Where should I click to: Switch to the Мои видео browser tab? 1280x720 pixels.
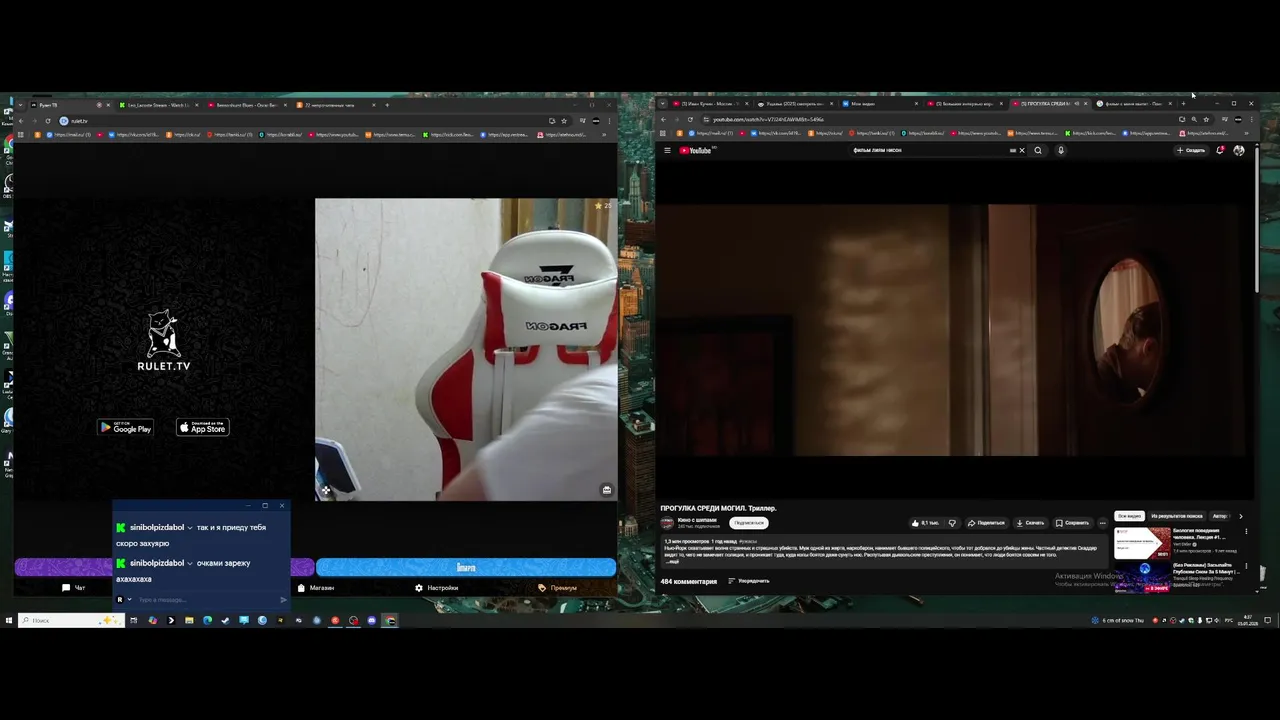(x=880, y=103)
